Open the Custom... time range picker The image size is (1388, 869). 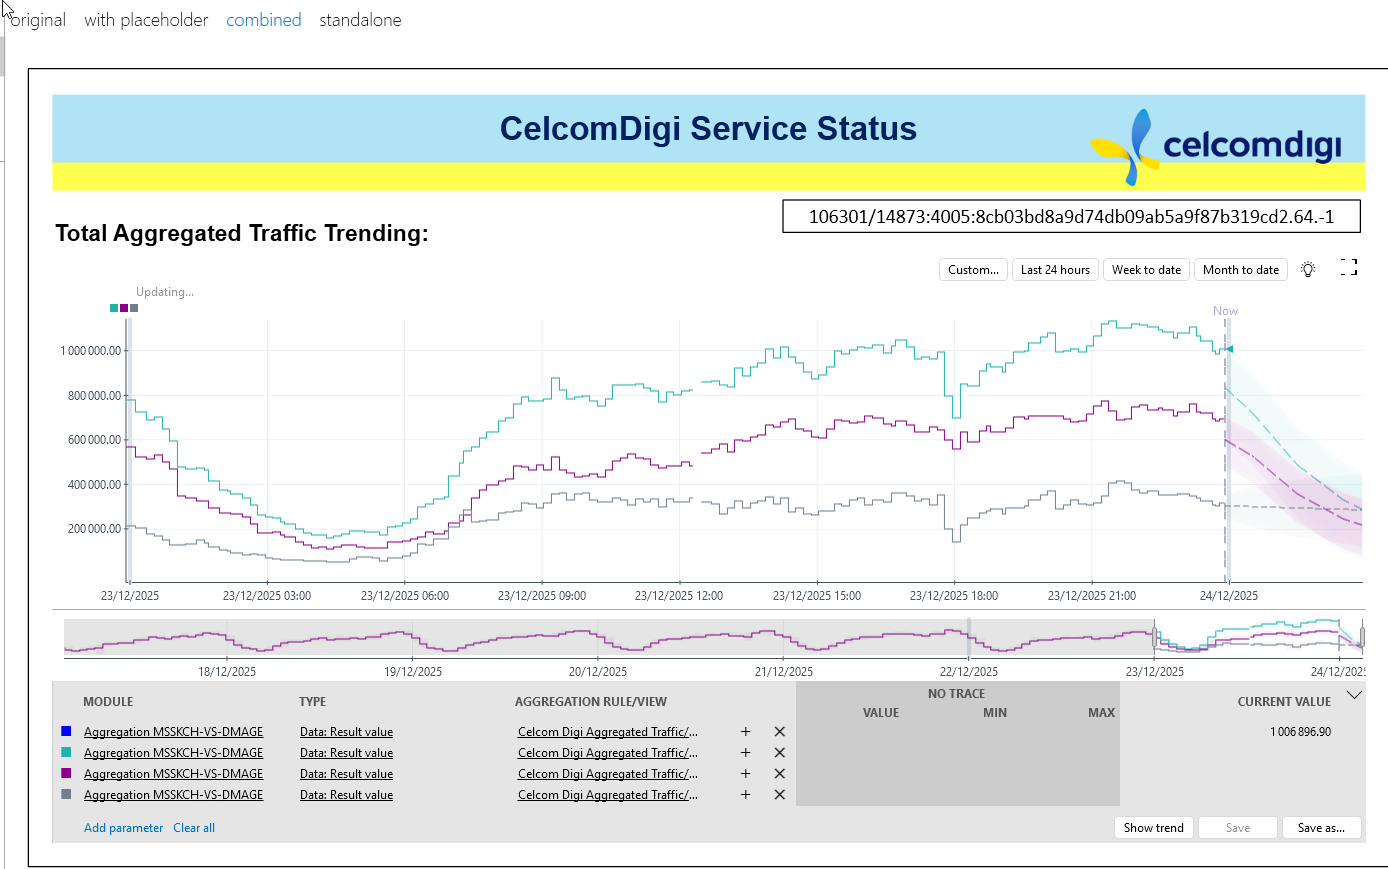(x=973, y=270)
